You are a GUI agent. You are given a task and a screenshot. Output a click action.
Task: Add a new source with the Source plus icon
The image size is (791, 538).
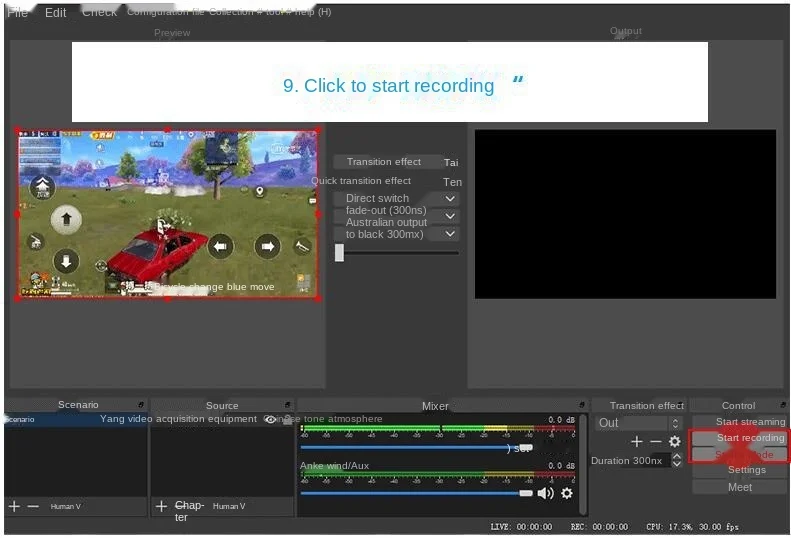(x=161, y=506)
